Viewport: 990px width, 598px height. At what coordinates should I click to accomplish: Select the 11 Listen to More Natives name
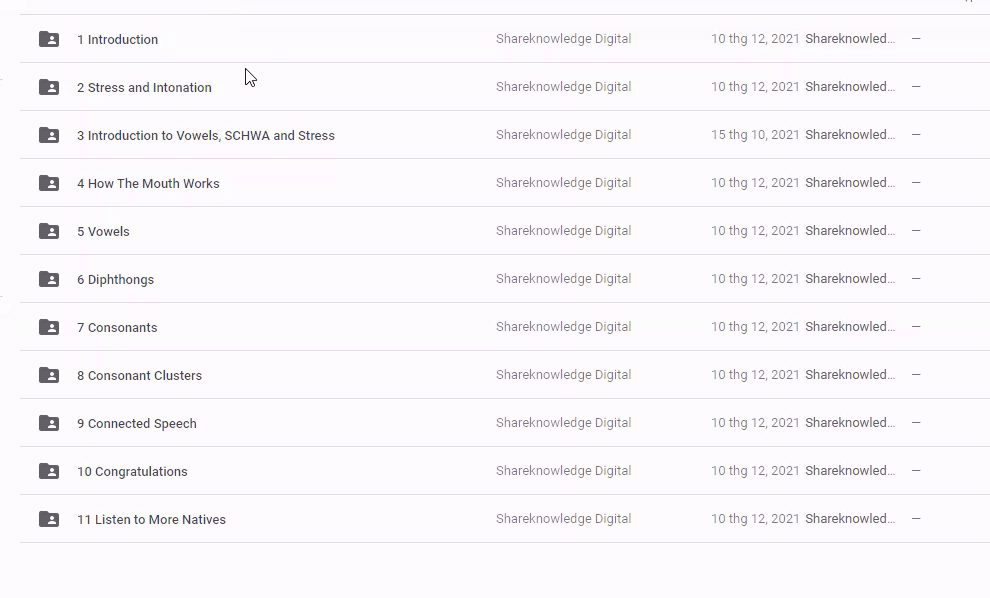151,520
